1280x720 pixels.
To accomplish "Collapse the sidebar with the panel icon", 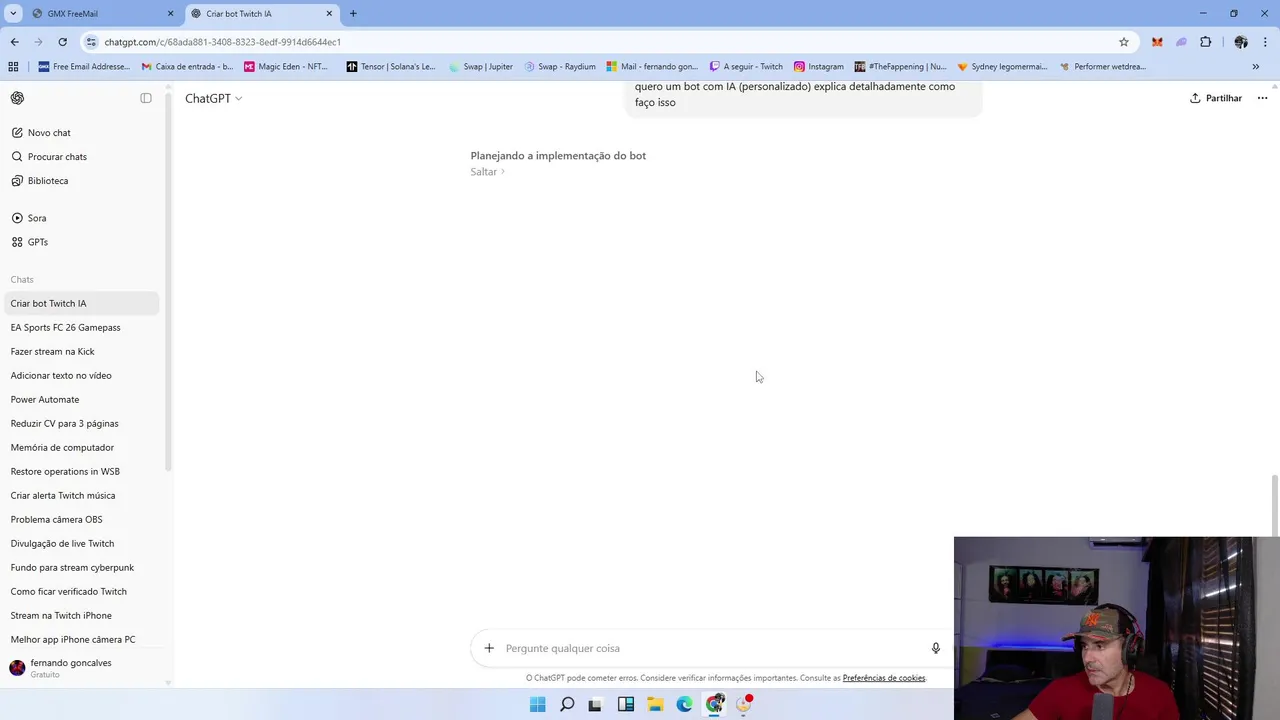I will pyautogui.click(x=146, y=98).
